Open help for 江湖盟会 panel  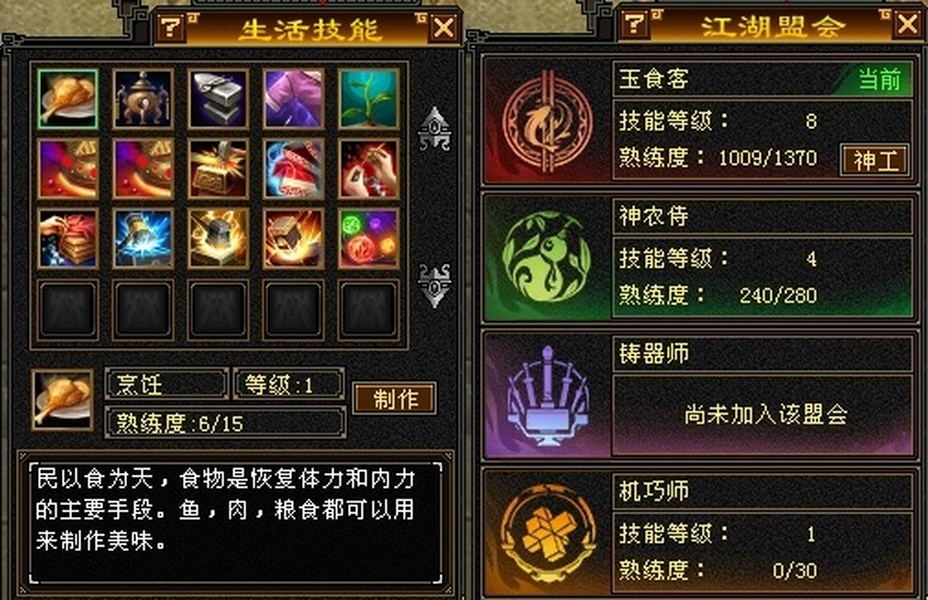pyautogui.click(x=634, y=25)
